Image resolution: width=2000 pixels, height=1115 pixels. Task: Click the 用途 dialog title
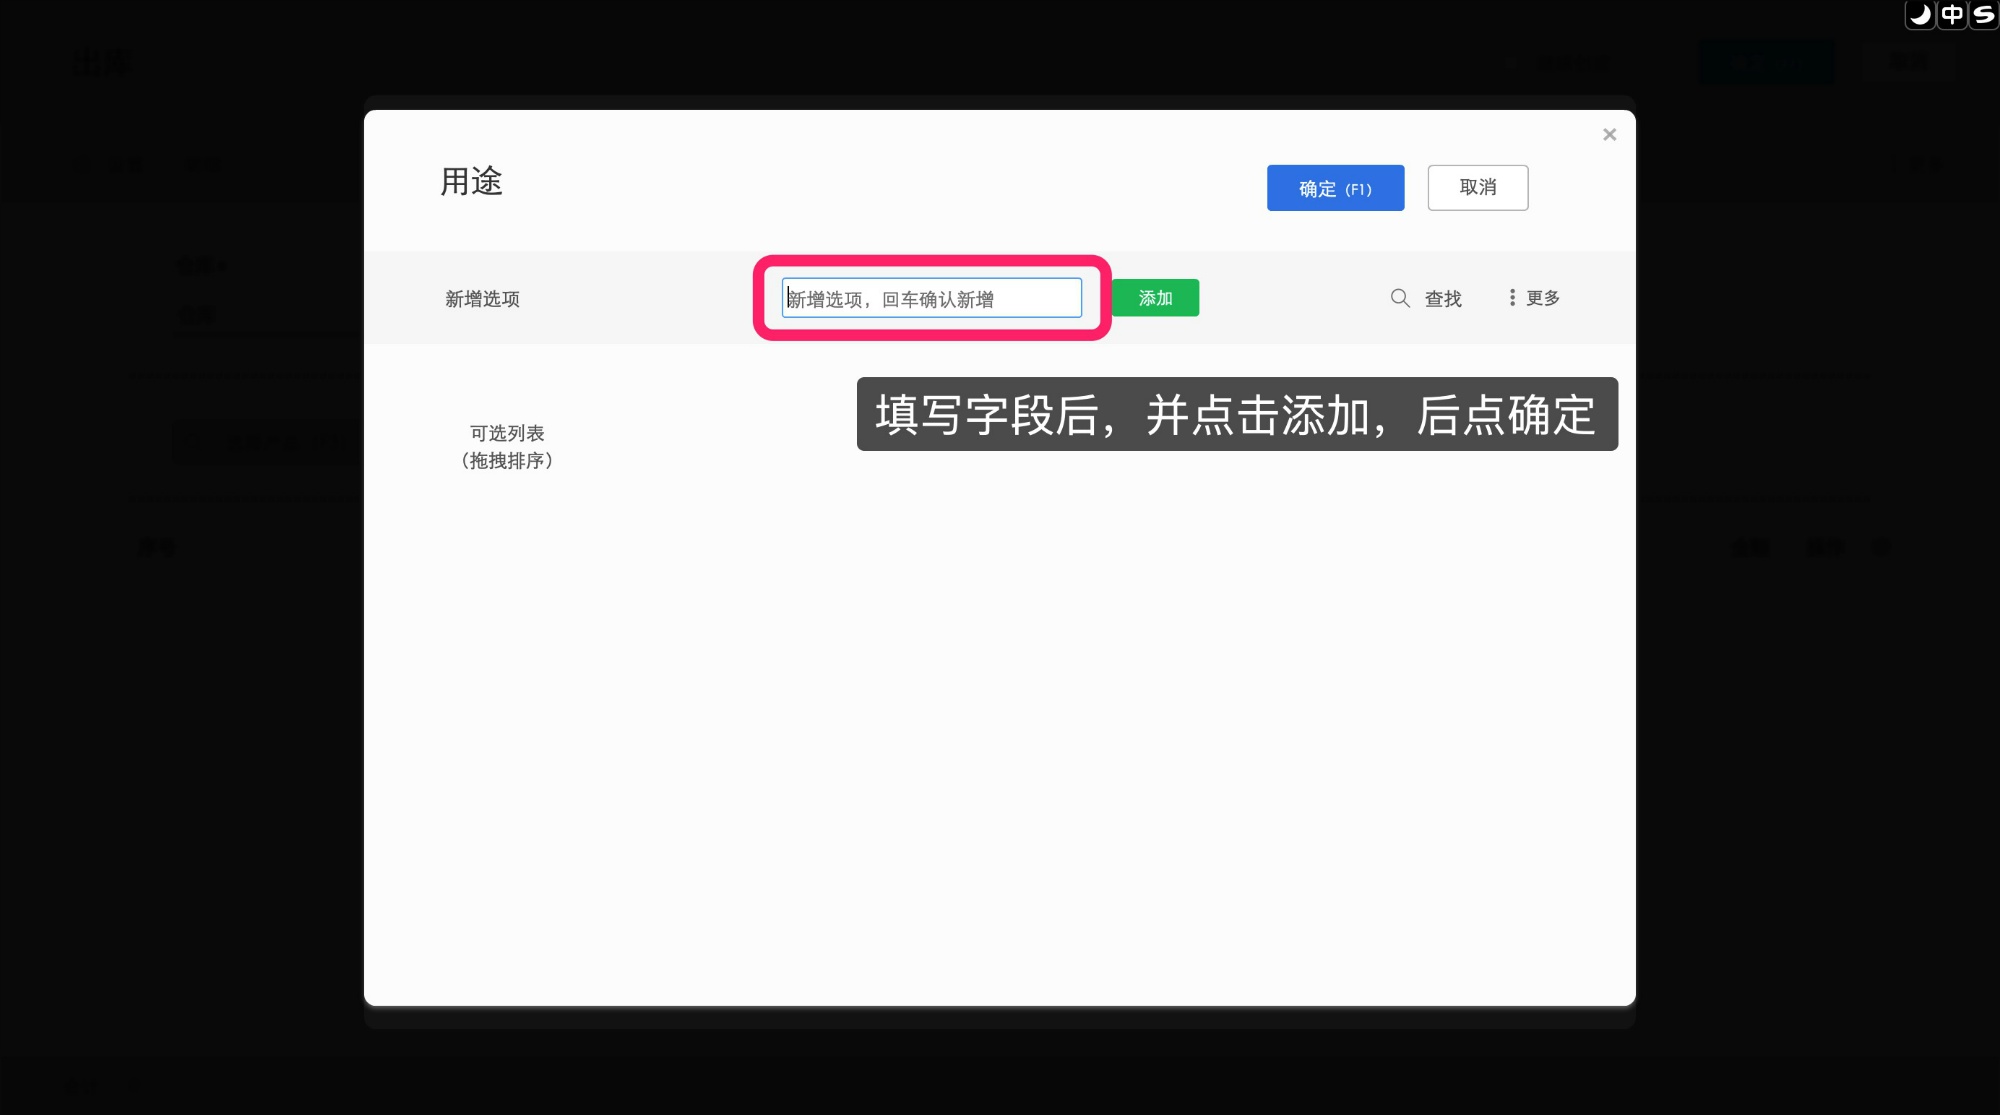click(472, 182)
